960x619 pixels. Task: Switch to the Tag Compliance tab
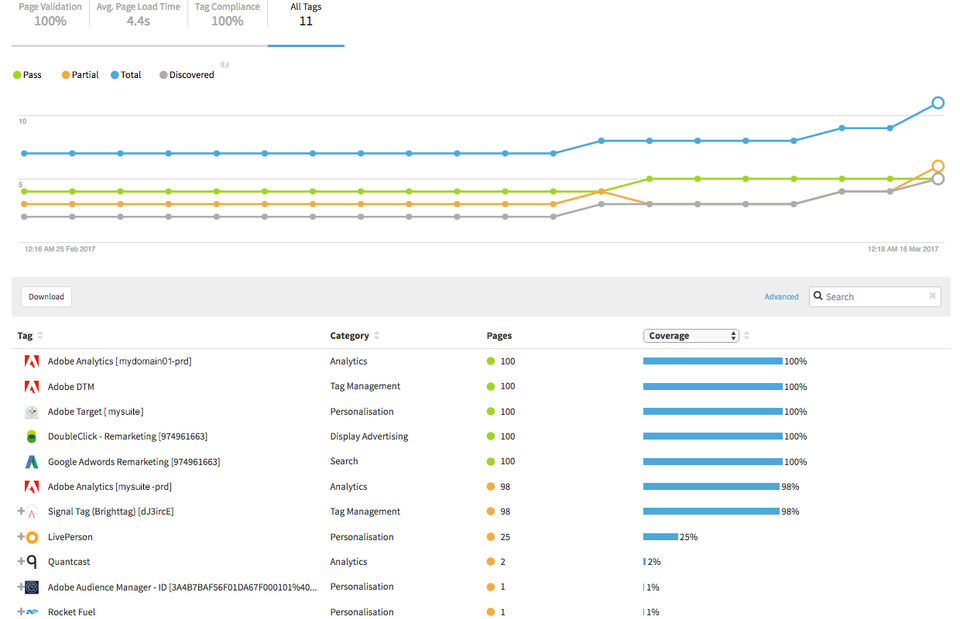coord(227,15)
